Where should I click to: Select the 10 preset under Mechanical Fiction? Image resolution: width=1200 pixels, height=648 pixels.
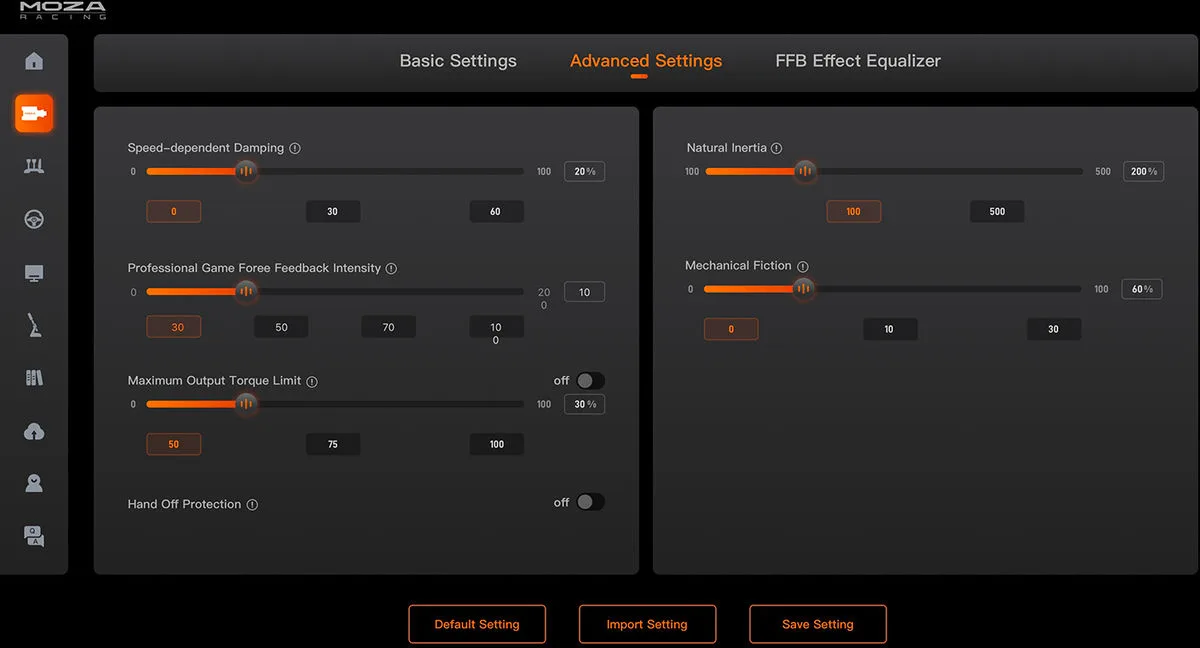[890, 329]
